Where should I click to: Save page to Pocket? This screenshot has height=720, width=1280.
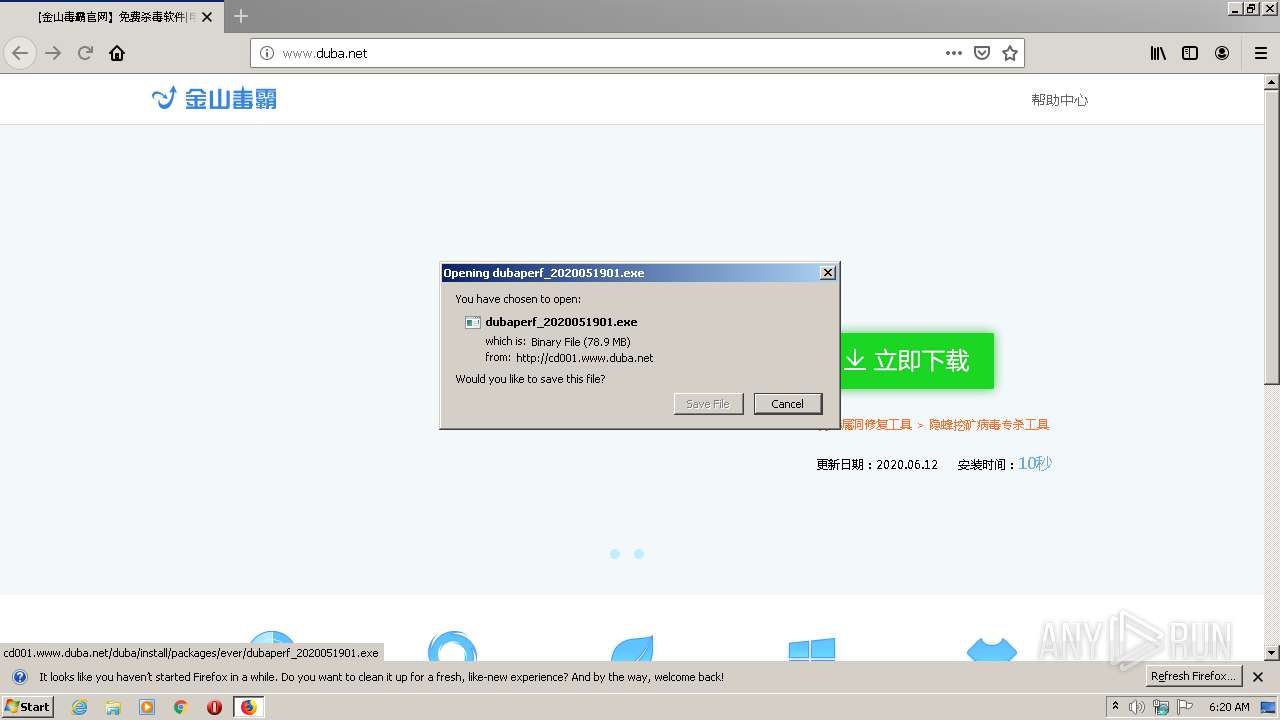(982, 53)
